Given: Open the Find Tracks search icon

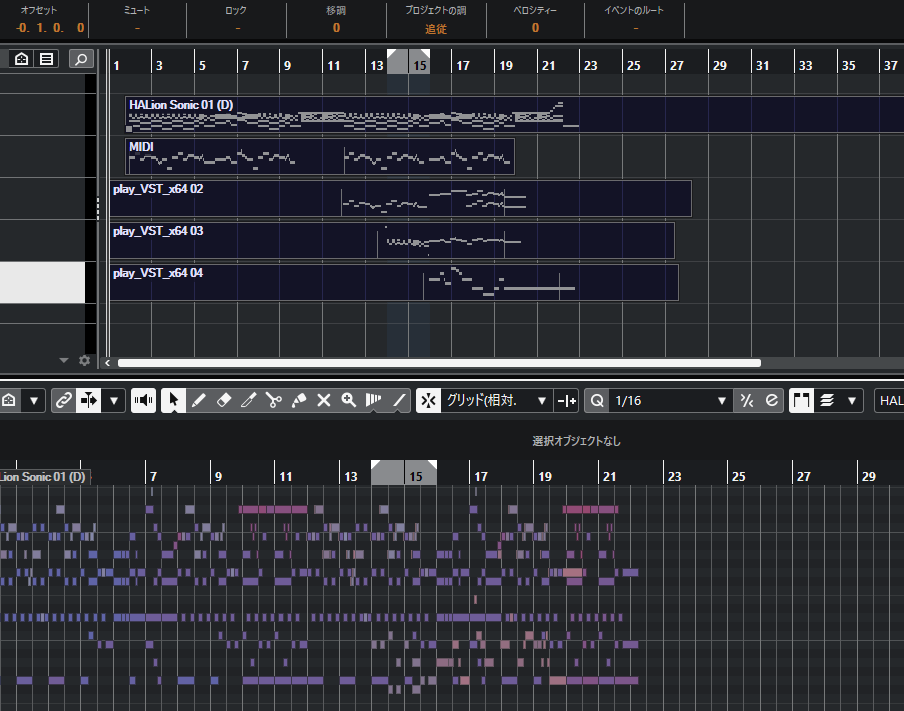Looking at the screenshot, I should point(81,59).
